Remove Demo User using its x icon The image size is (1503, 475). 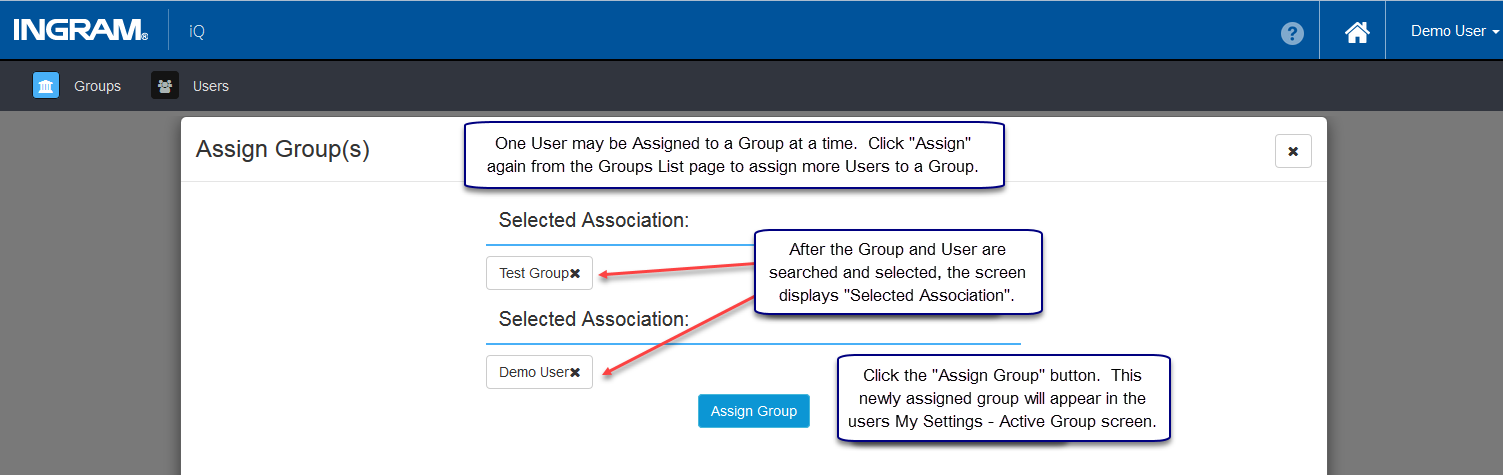click(x=575, y=373)
